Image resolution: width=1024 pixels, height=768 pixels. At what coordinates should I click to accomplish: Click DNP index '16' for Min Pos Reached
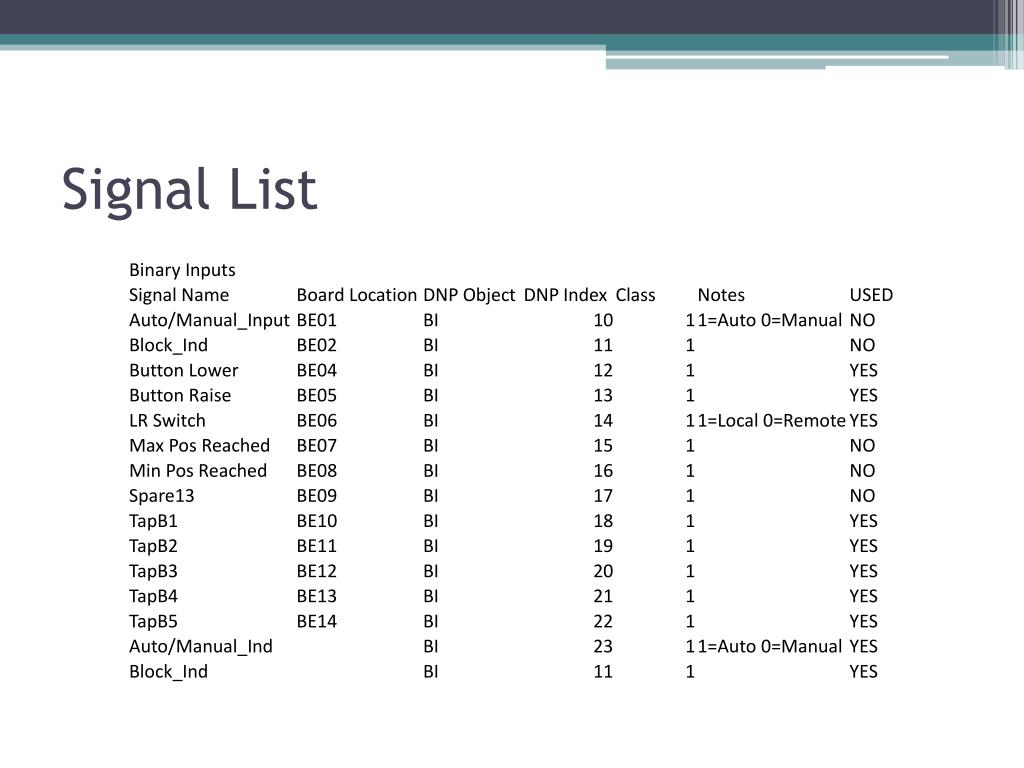click(x=603, y=471)
